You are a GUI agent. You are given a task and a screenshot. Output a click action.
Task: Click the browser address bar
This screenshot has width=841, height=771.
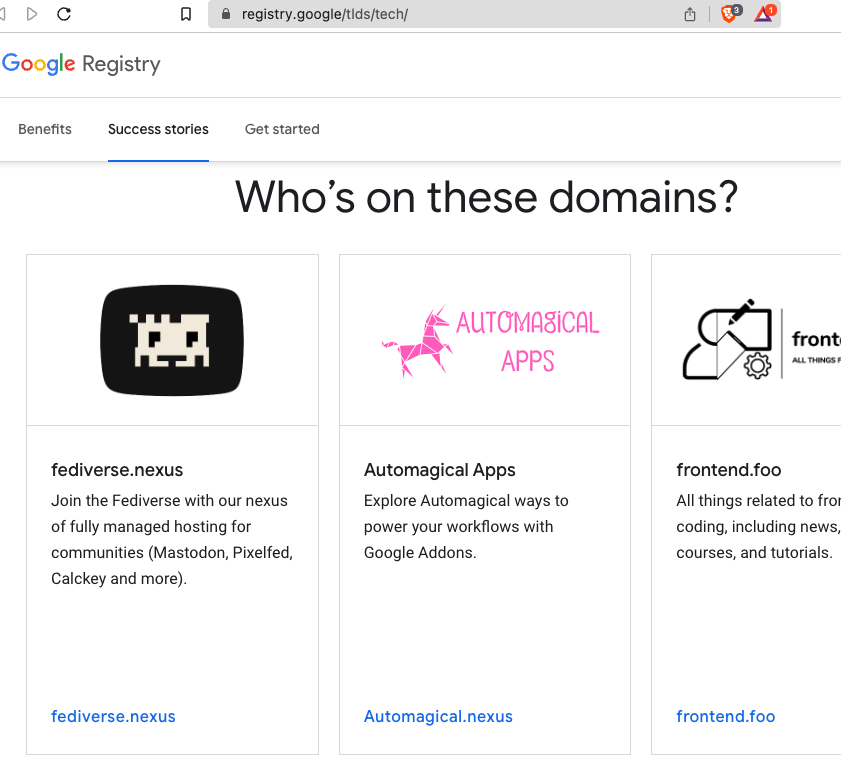pyautogui.click(x=400, y=15)
